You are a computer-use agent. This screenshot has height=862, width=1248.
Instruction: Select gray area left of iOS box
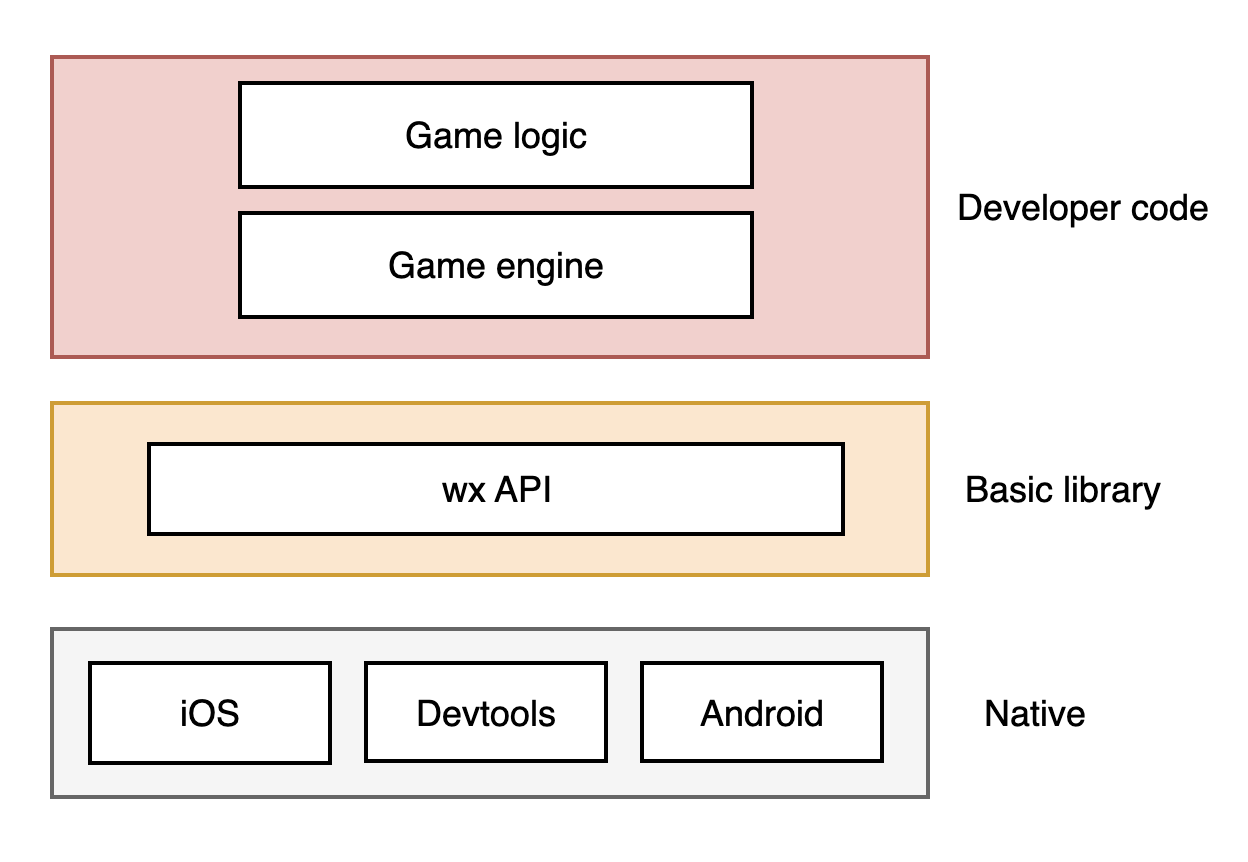coord(71,712)
